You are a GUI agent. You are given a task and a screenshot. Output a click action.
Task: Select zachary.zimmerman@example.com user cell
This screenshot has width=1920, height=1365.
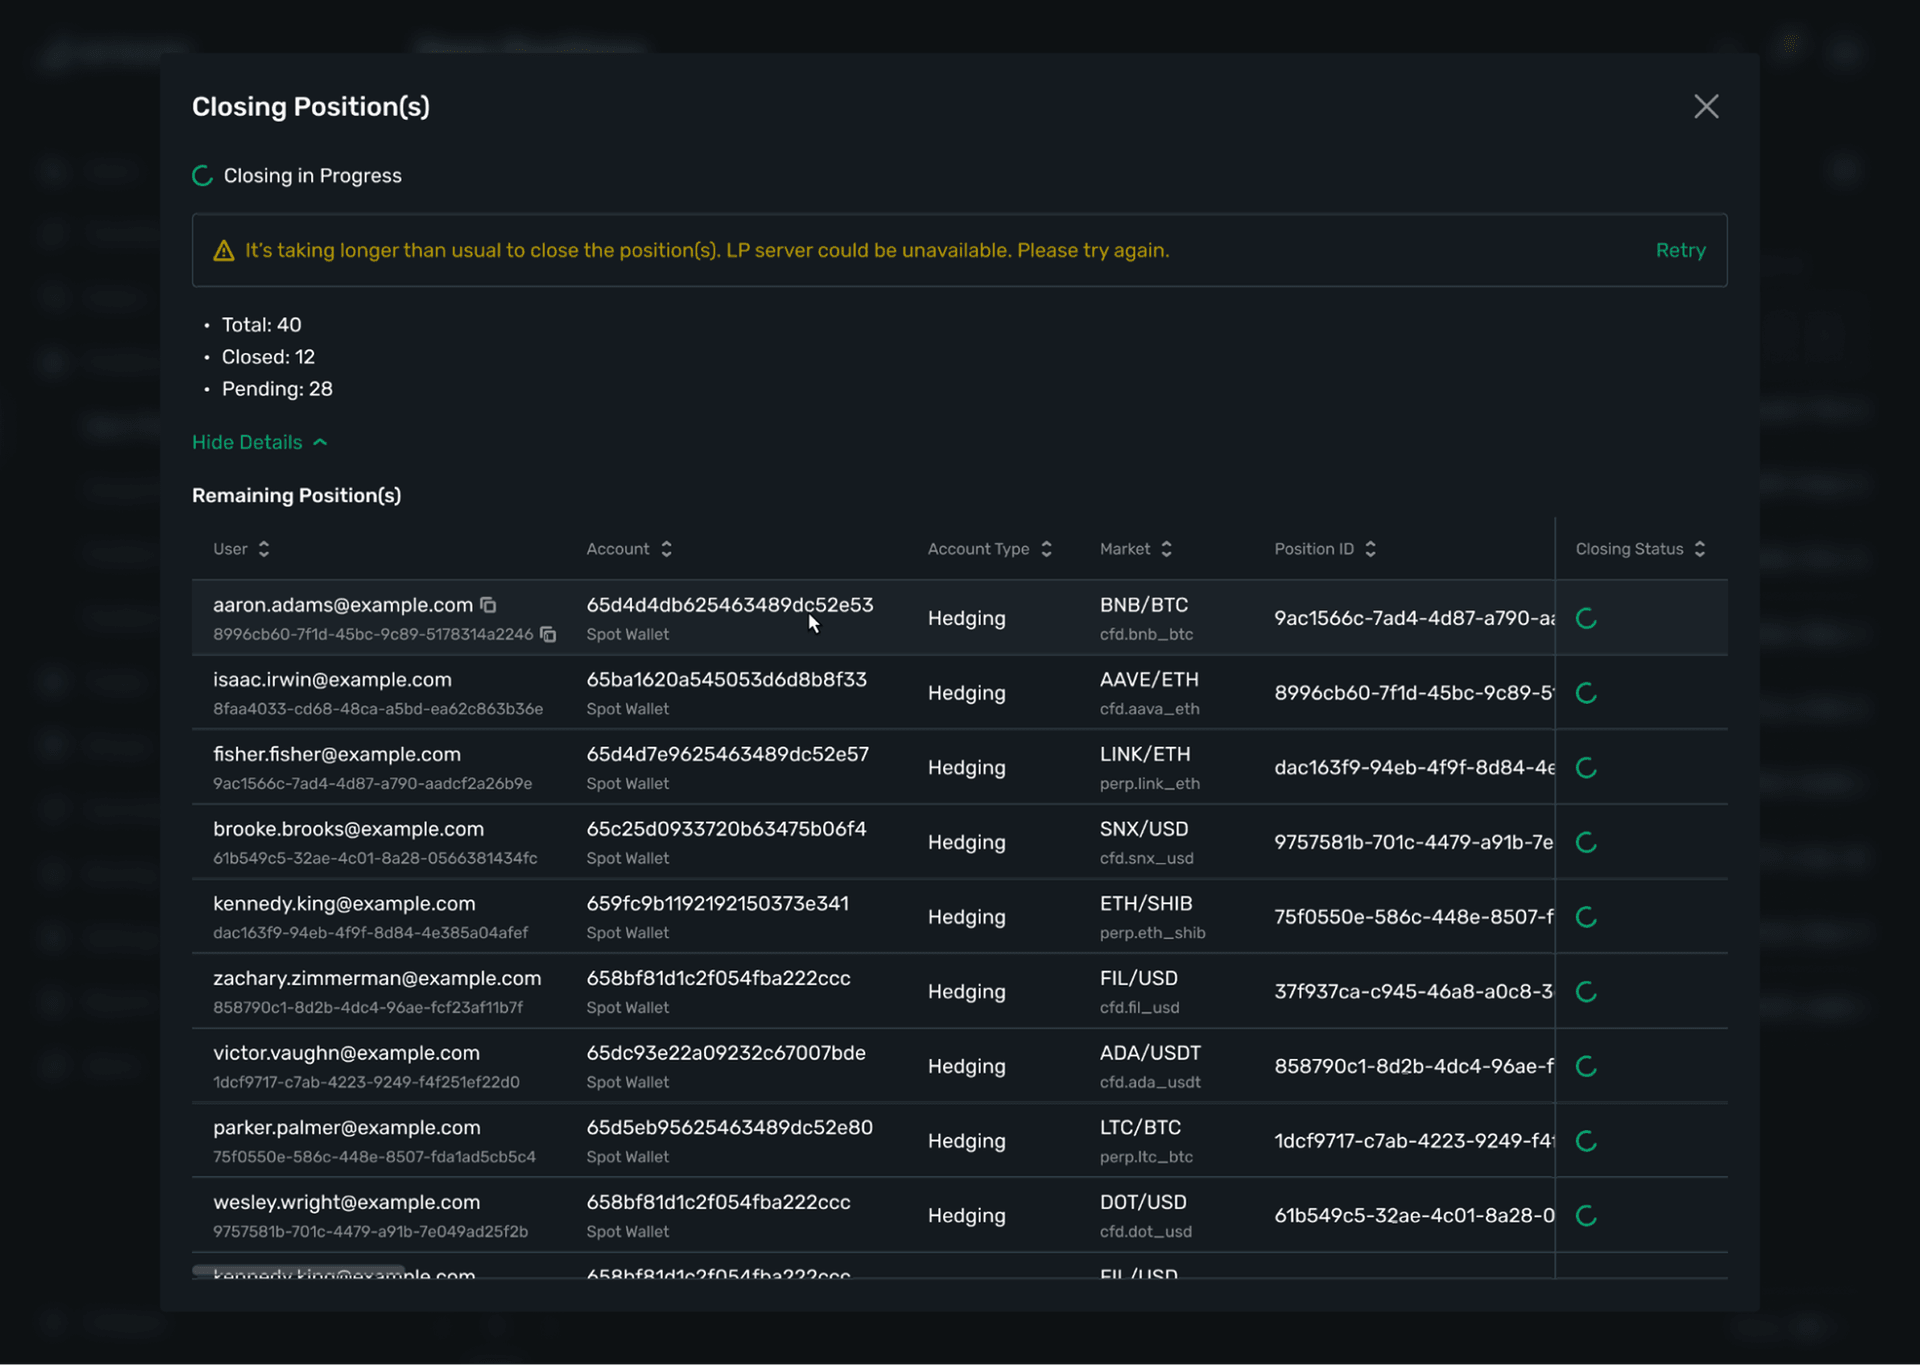[377, 992]
